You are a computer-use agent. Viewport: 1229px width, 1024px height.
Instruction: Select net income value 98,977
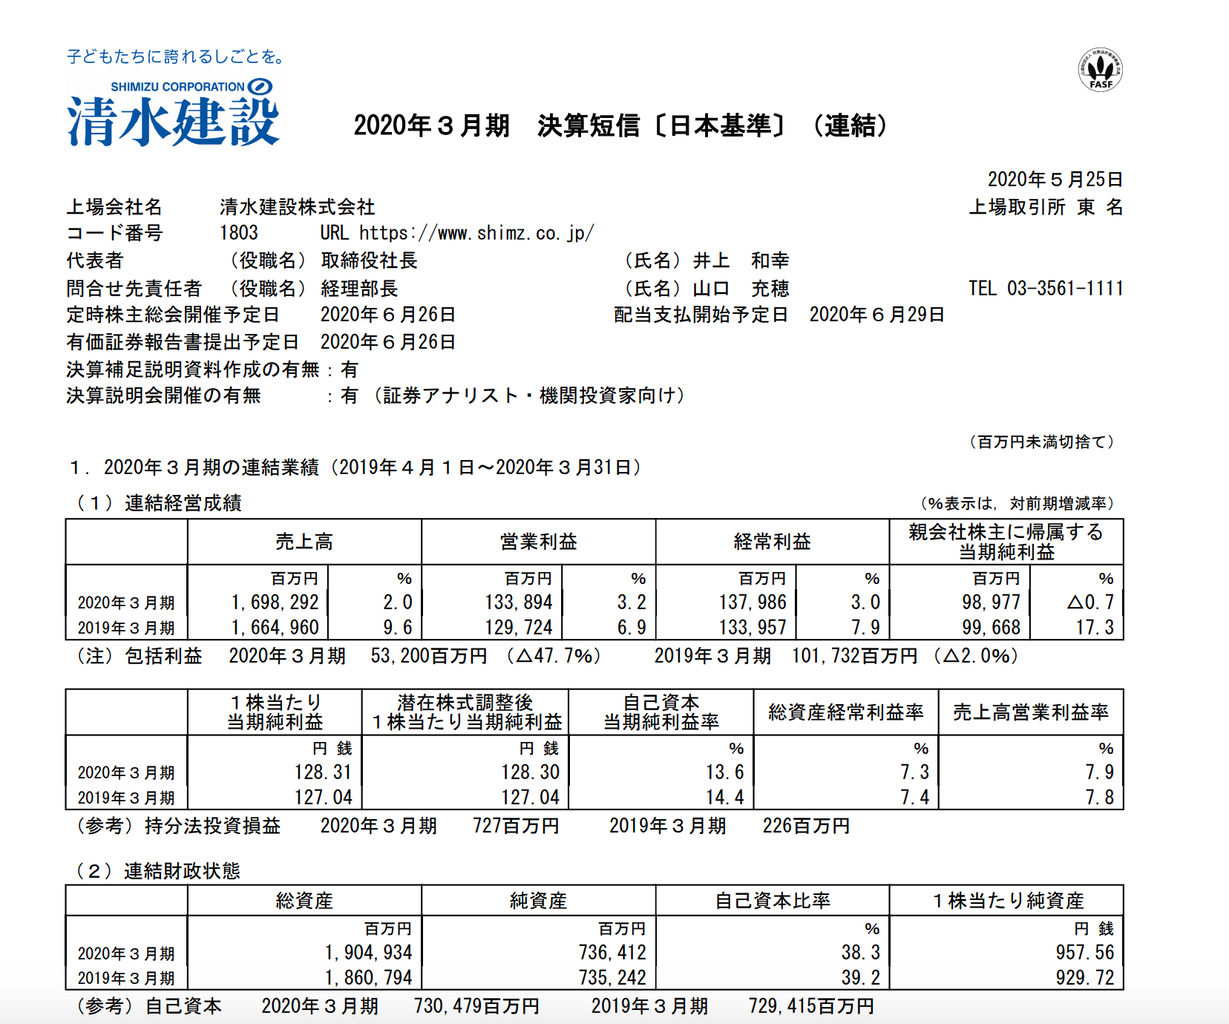coord(991,602)
